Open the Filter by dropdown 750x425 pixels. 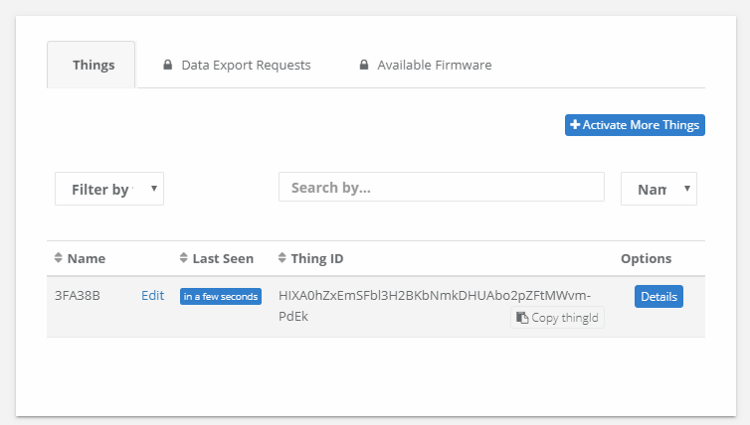click(110, 189)
